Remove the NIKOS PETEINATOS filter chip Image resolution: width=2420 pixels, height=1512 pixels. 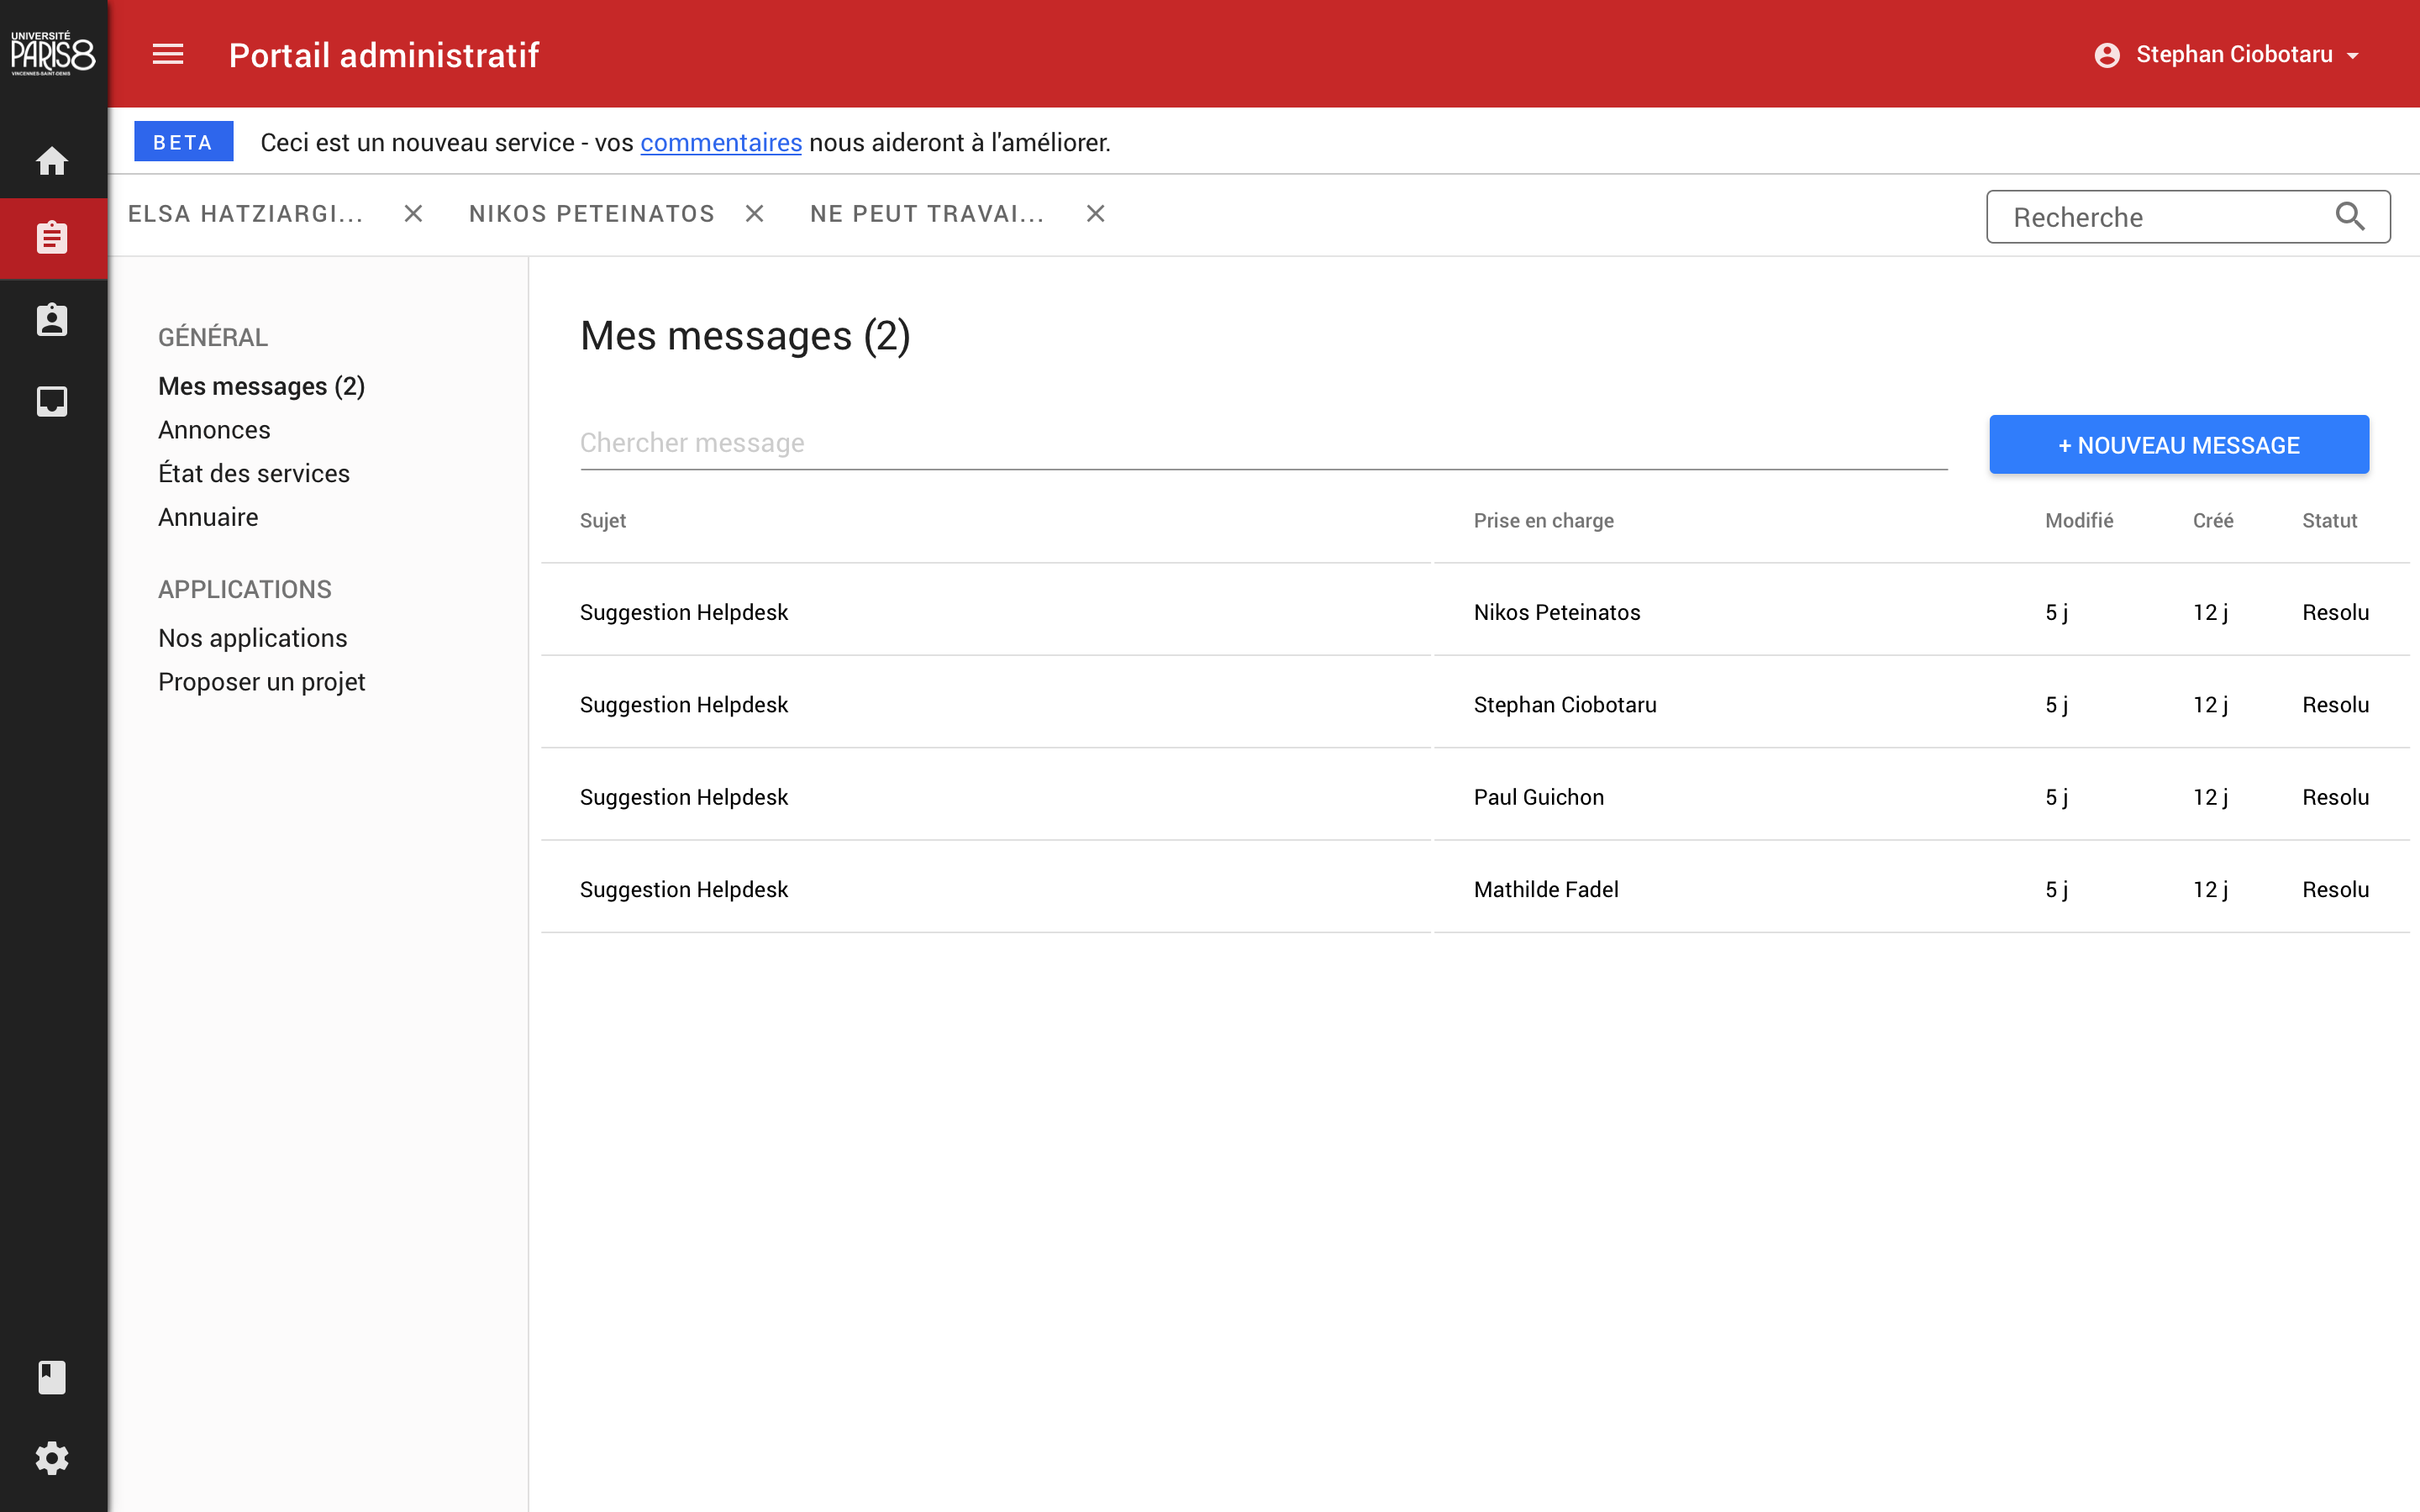[755, 213]
